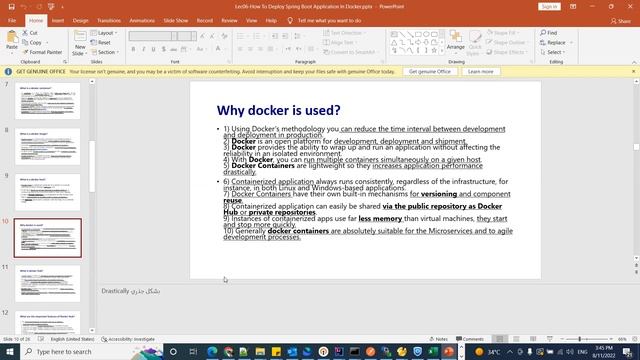640x360 pixels.
Task: Dismiss the genuine Office warning bar
Action: click(633, 71)
